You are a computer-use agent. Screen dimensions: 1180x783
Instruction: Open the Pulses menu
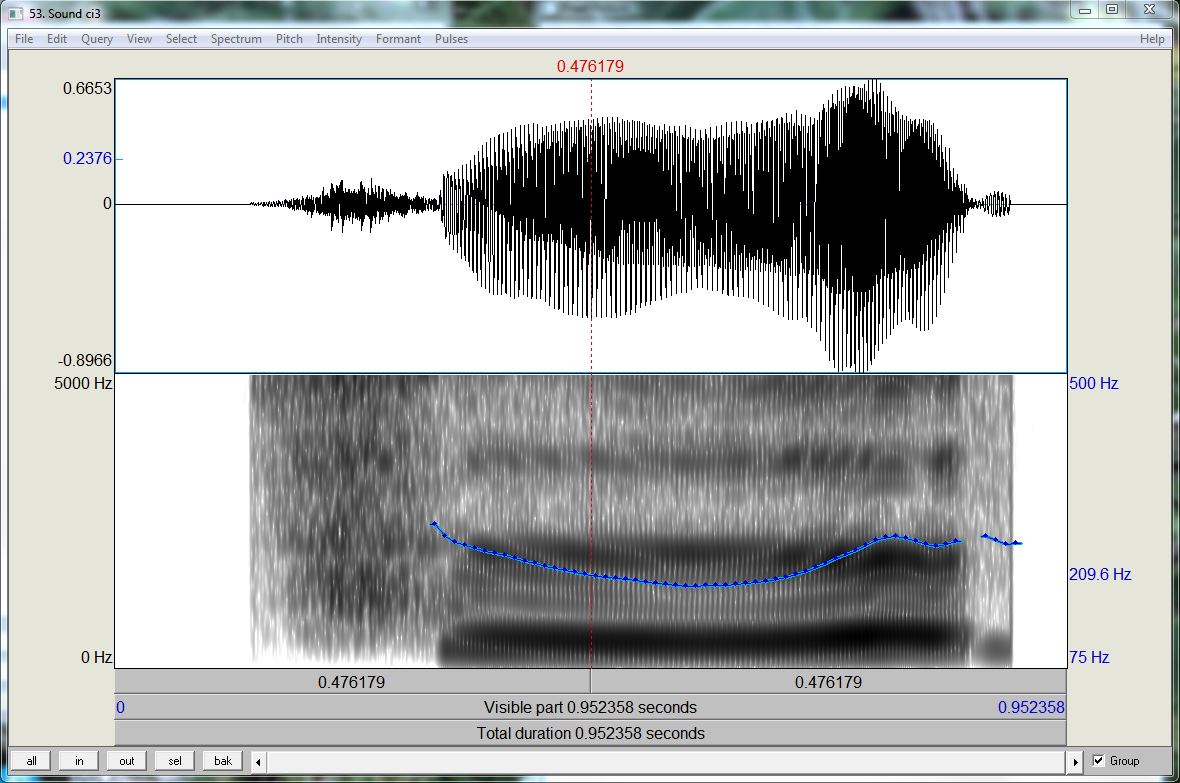click(x=452, y=39)
